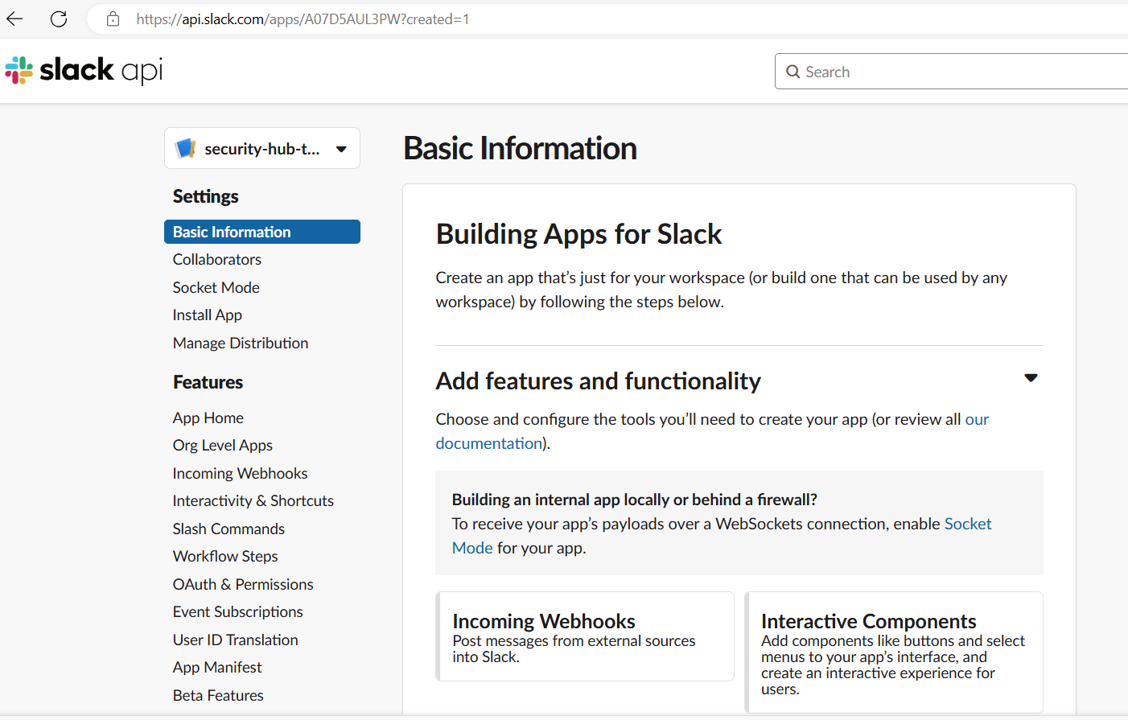Click the 'Features' sidebar heading
The image size is (1128, 720).
click(208, 382)
